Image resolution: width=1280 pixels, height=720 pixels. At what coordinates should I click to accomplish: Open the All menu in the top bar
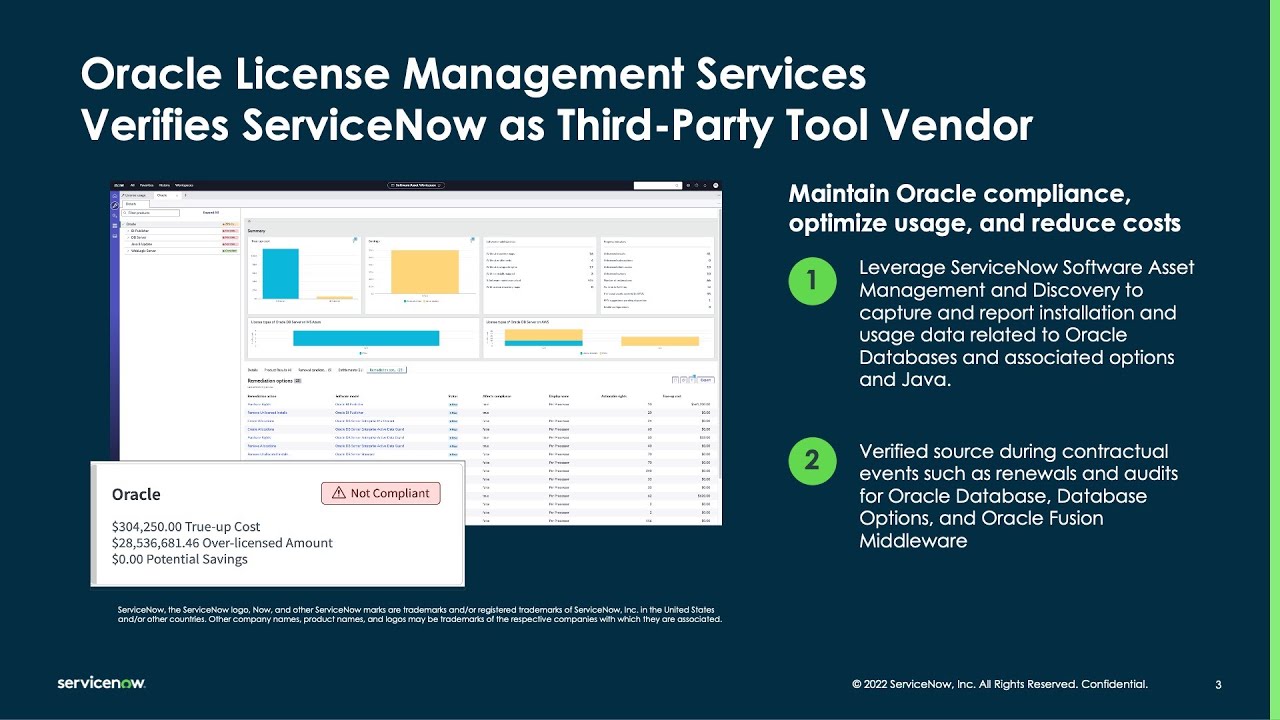(x=132, y=185)
